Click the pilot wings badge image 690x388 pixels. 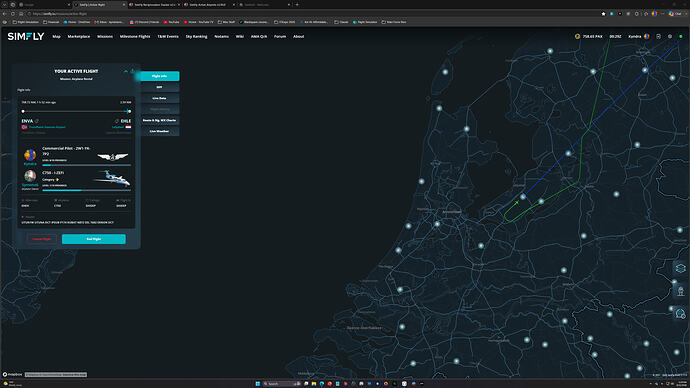(113, 157)
